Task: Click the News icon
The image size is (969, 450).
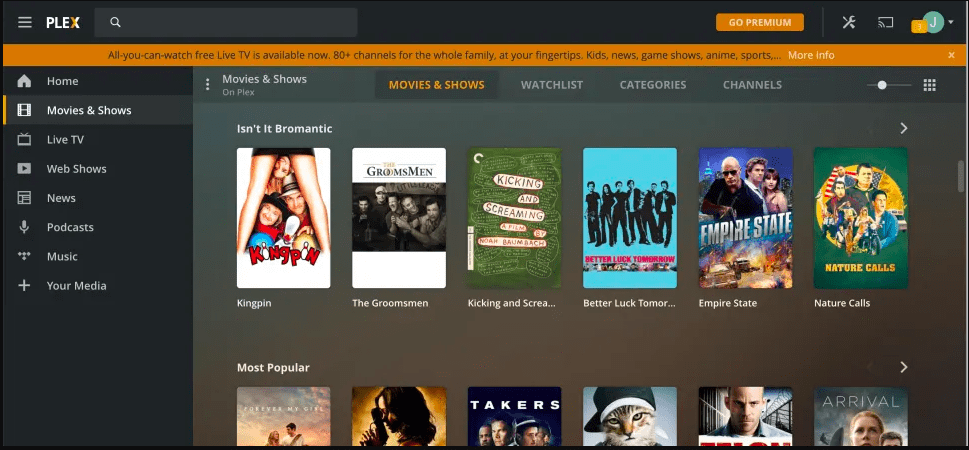Action: (x=24, y=198)
